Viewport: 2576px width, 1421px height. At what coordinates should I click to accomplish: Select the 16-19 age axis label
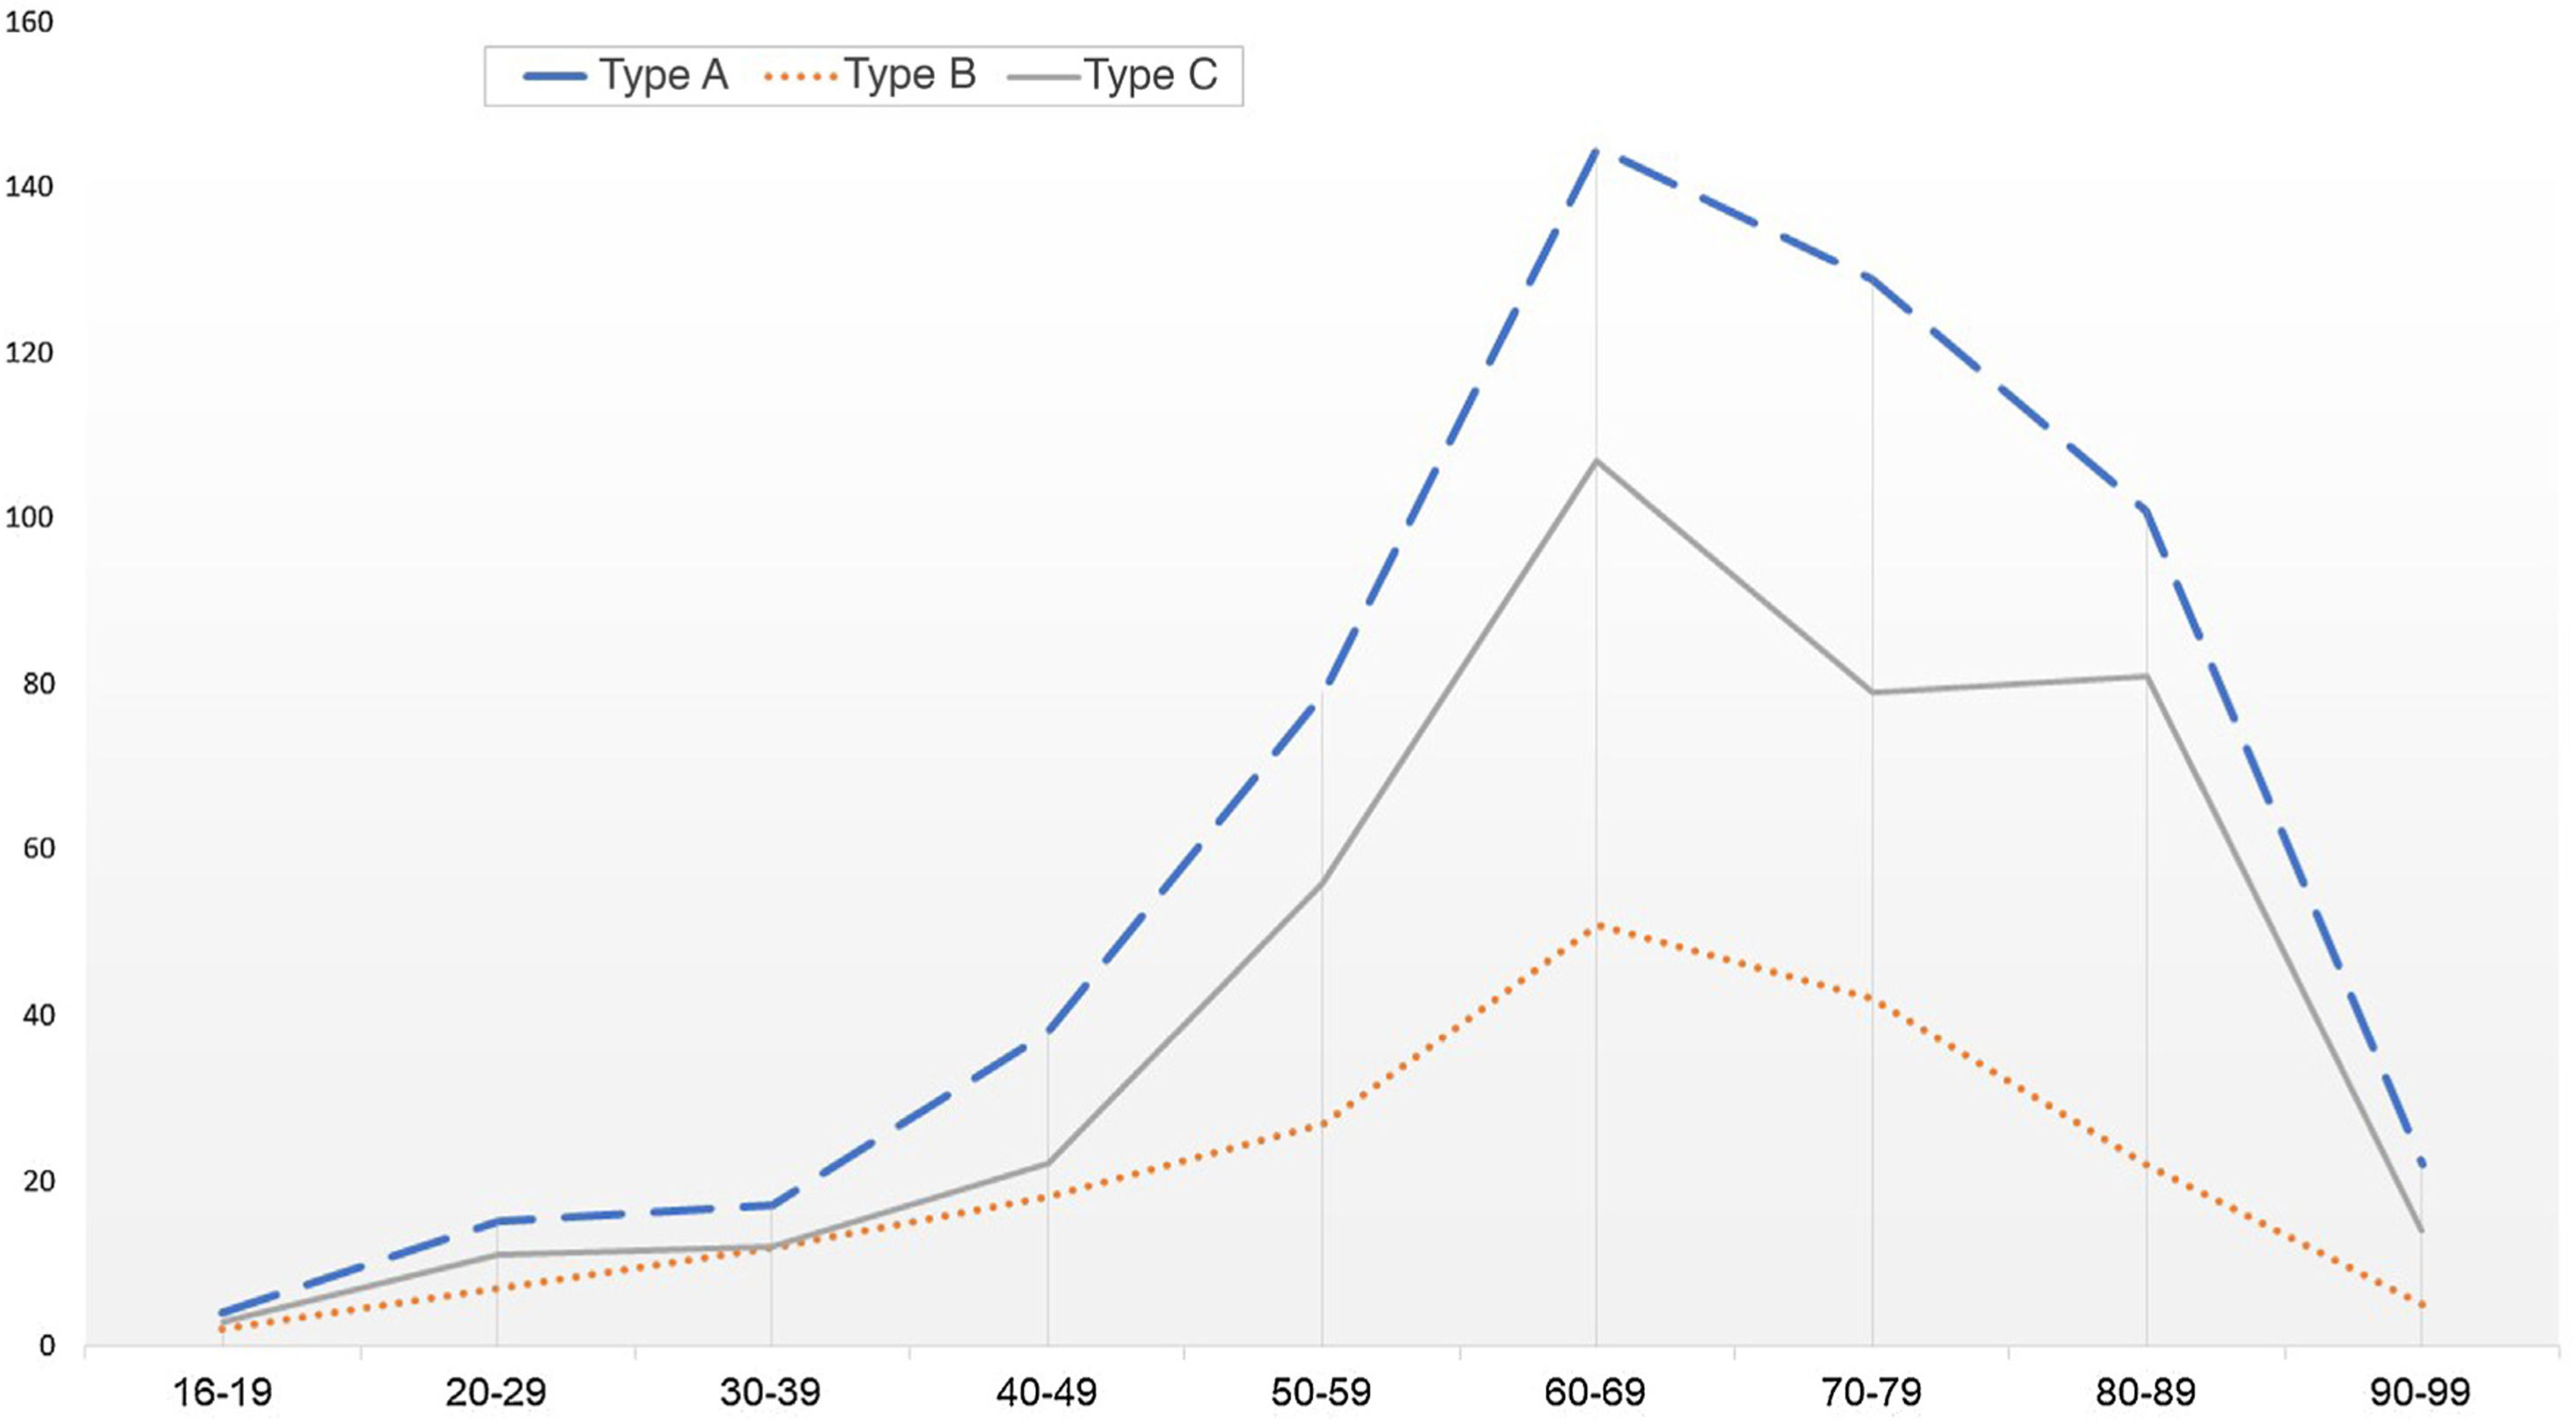[x=222, y=1392]
